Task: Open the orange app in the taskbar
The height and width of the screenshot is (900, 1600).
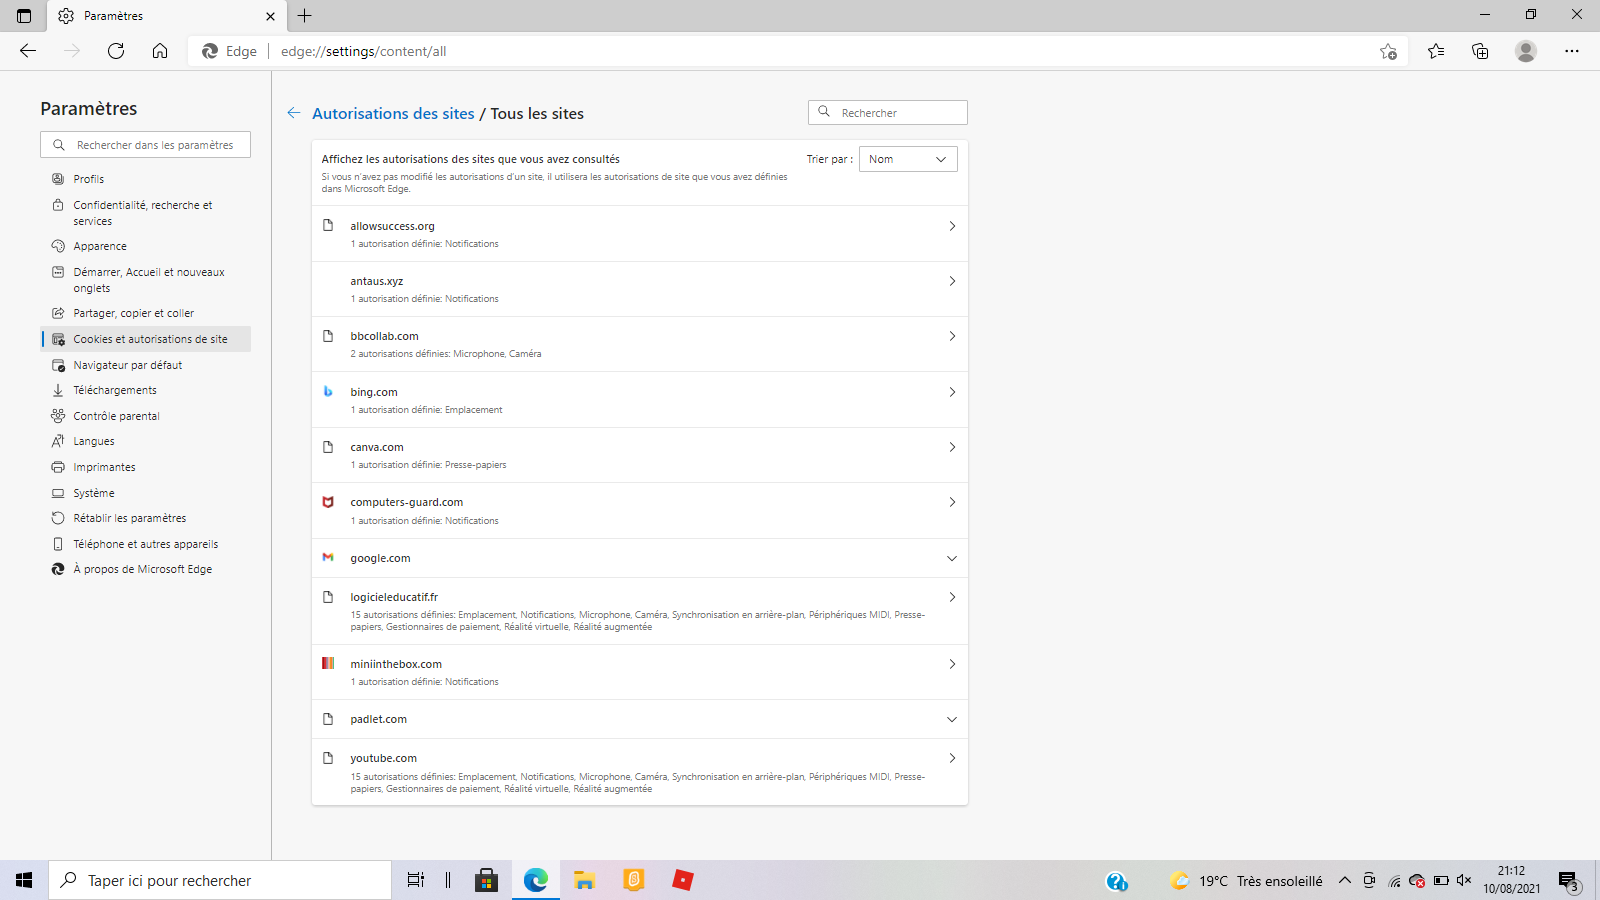Action: [x=634, y=880]
